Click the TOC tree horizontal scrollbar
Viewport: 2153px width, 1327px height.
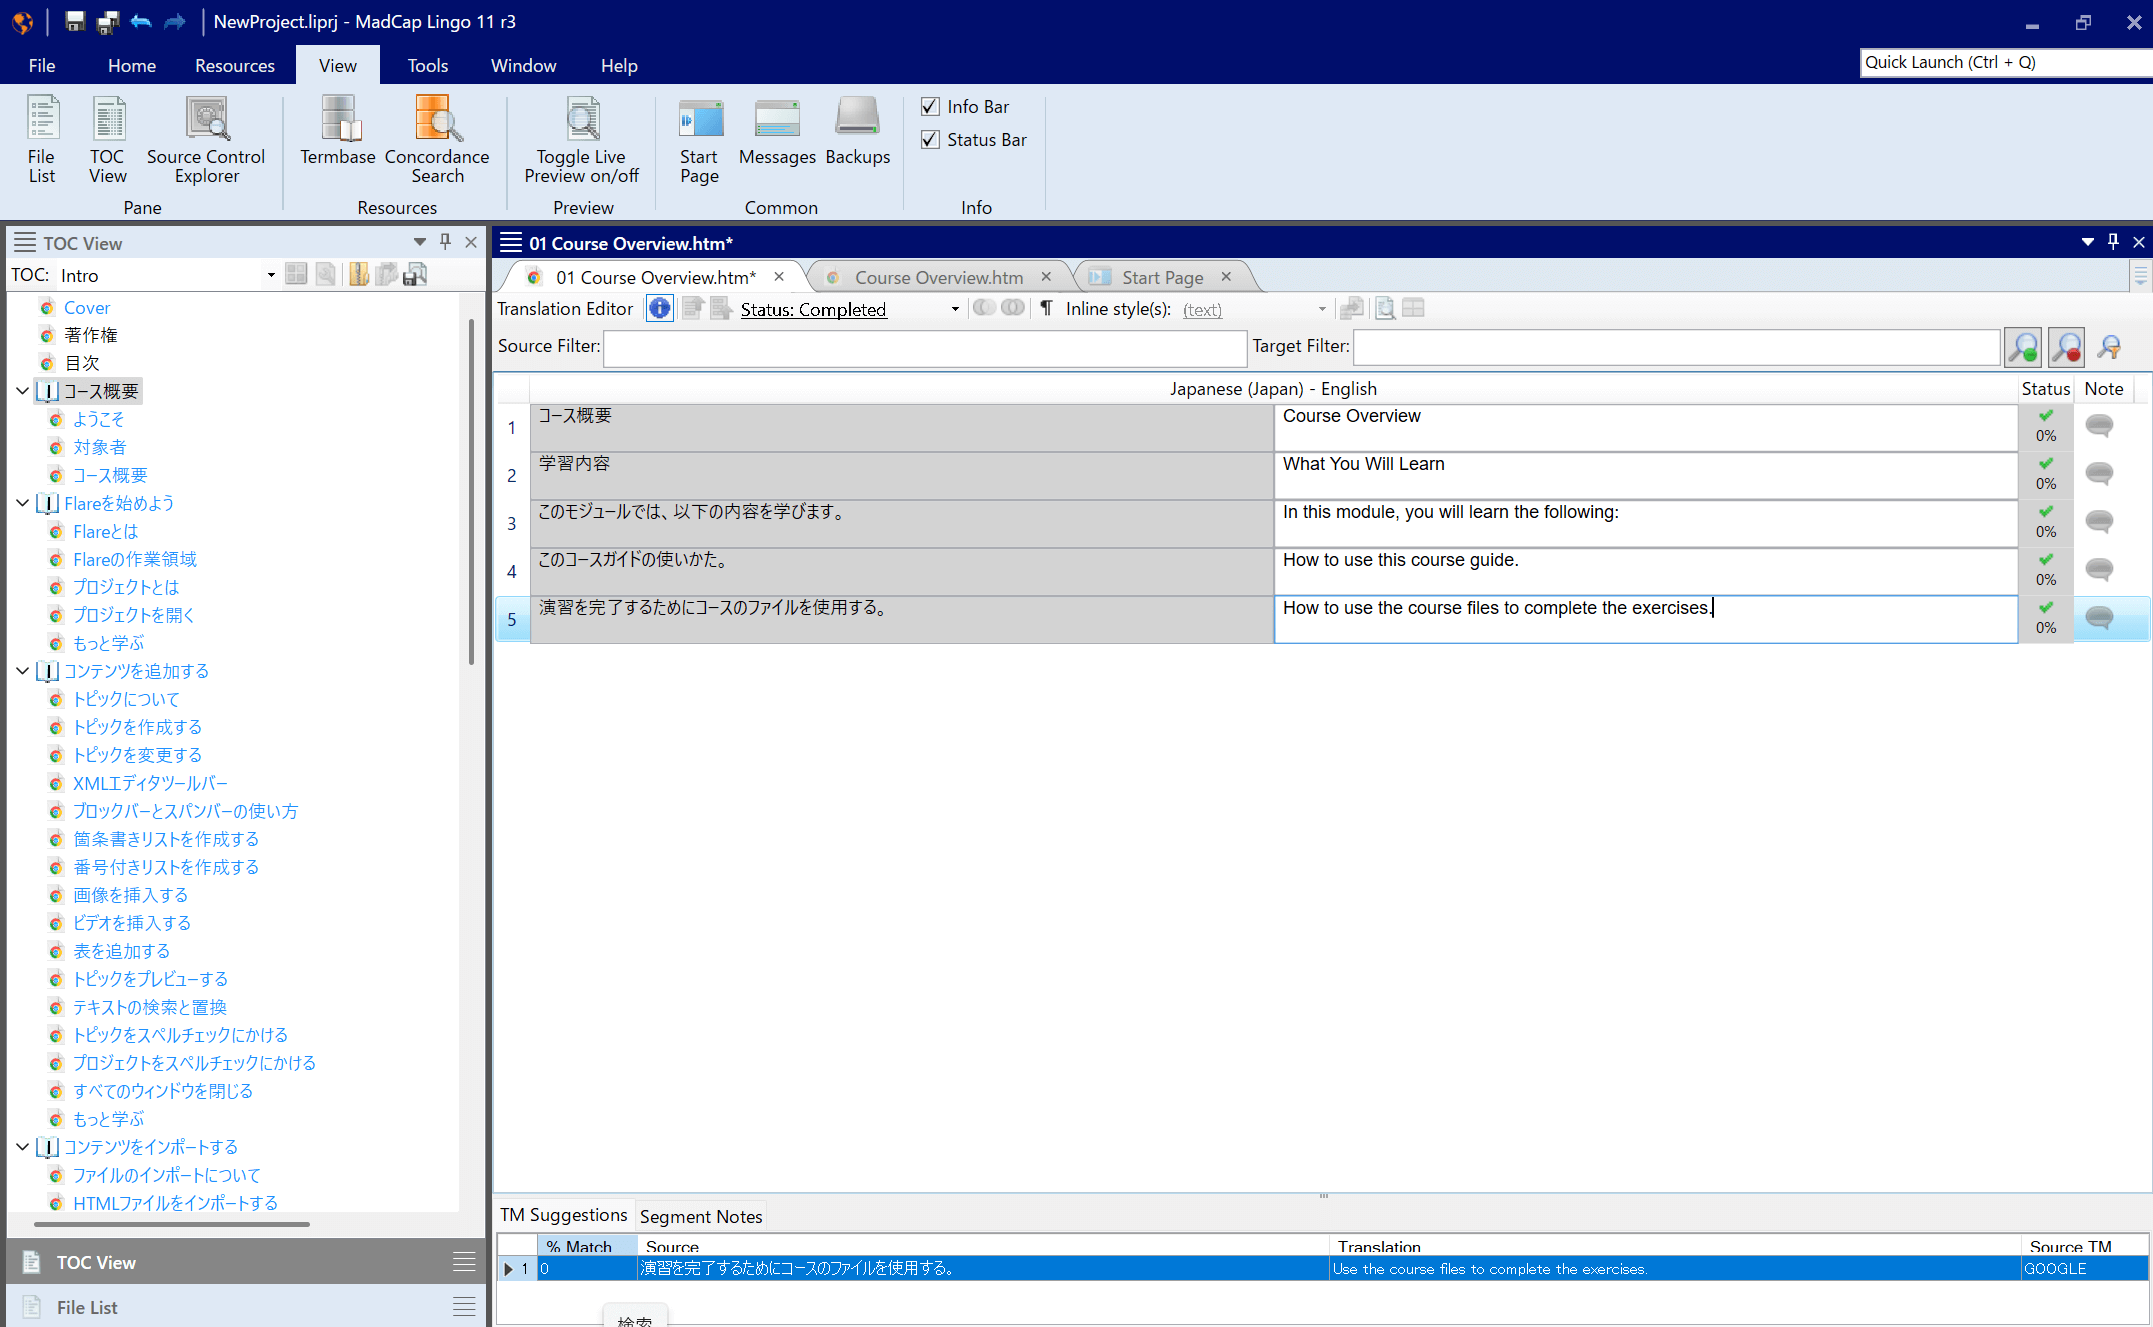[171, 1223]
